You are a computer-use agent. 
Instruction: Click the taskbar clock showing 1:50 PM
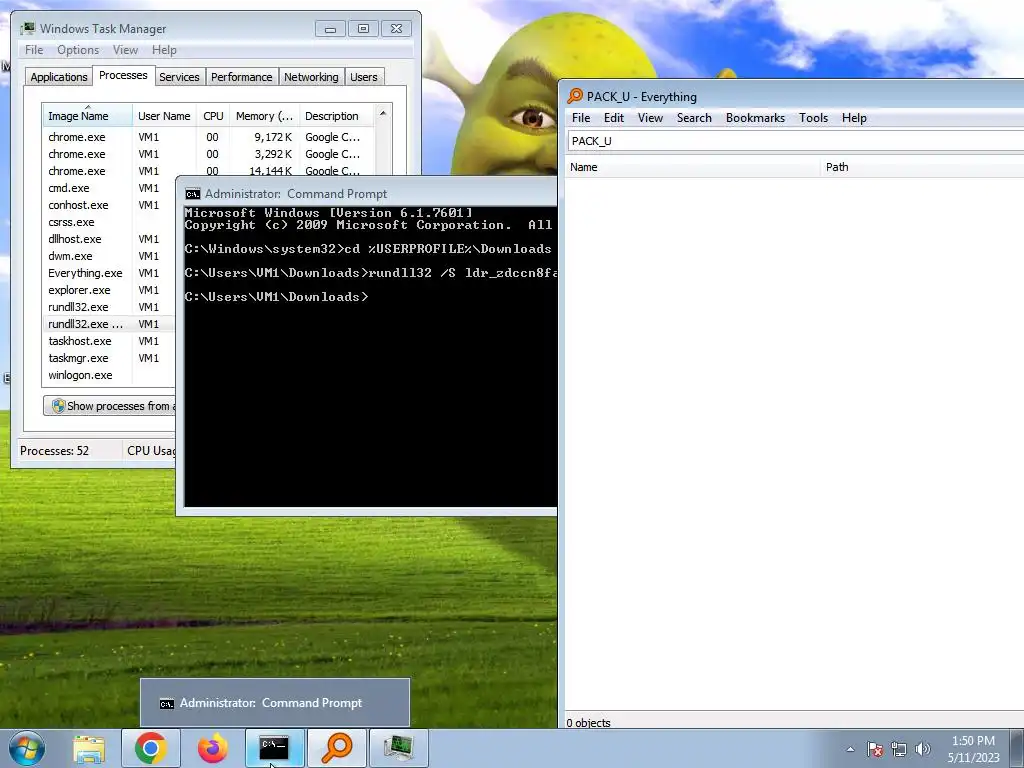click(973, 749)
